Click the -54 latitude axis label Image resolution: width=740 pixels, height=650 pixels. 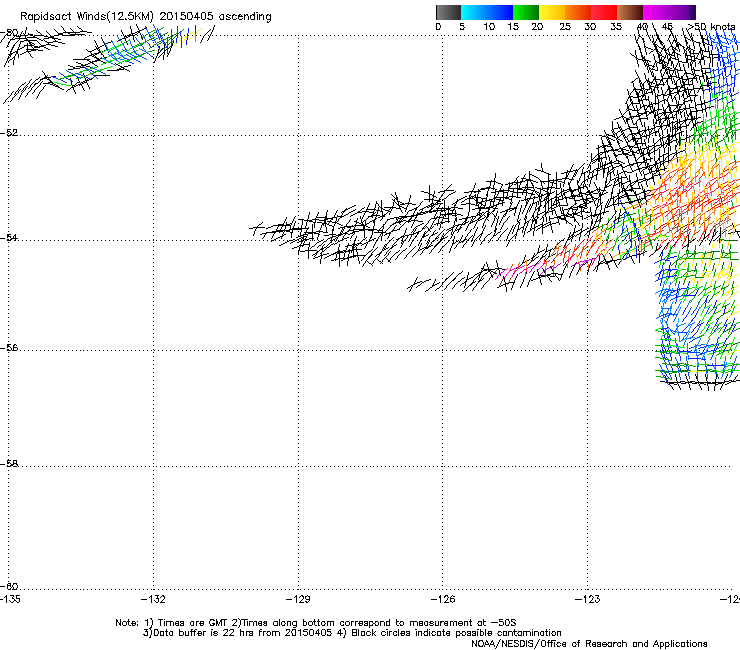pyautogui.click(x=9, y=237)
